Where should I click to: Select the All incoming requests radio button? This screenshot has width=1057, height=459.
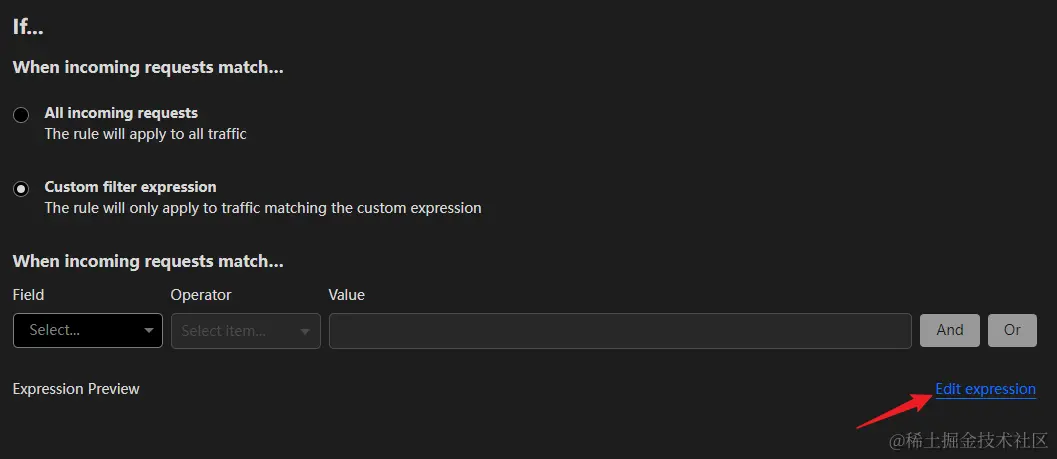[x=21, y=115]
